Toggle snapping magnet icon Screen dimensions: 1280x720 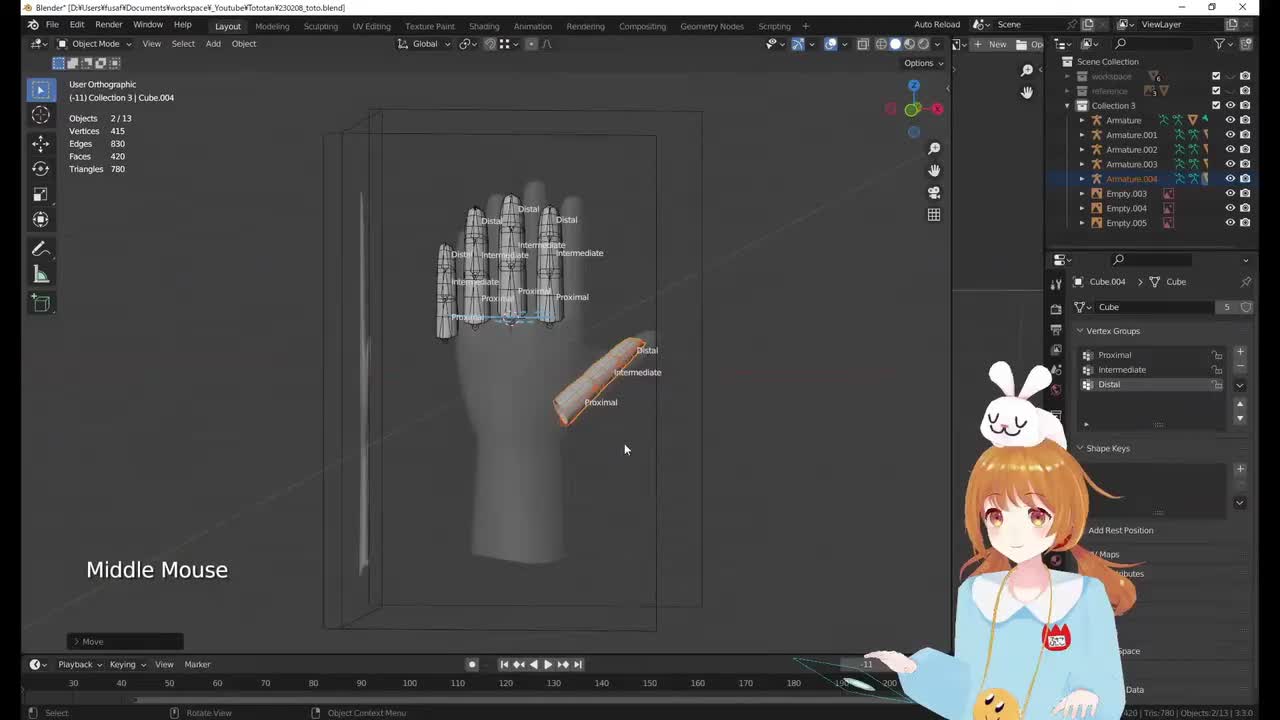490,44
